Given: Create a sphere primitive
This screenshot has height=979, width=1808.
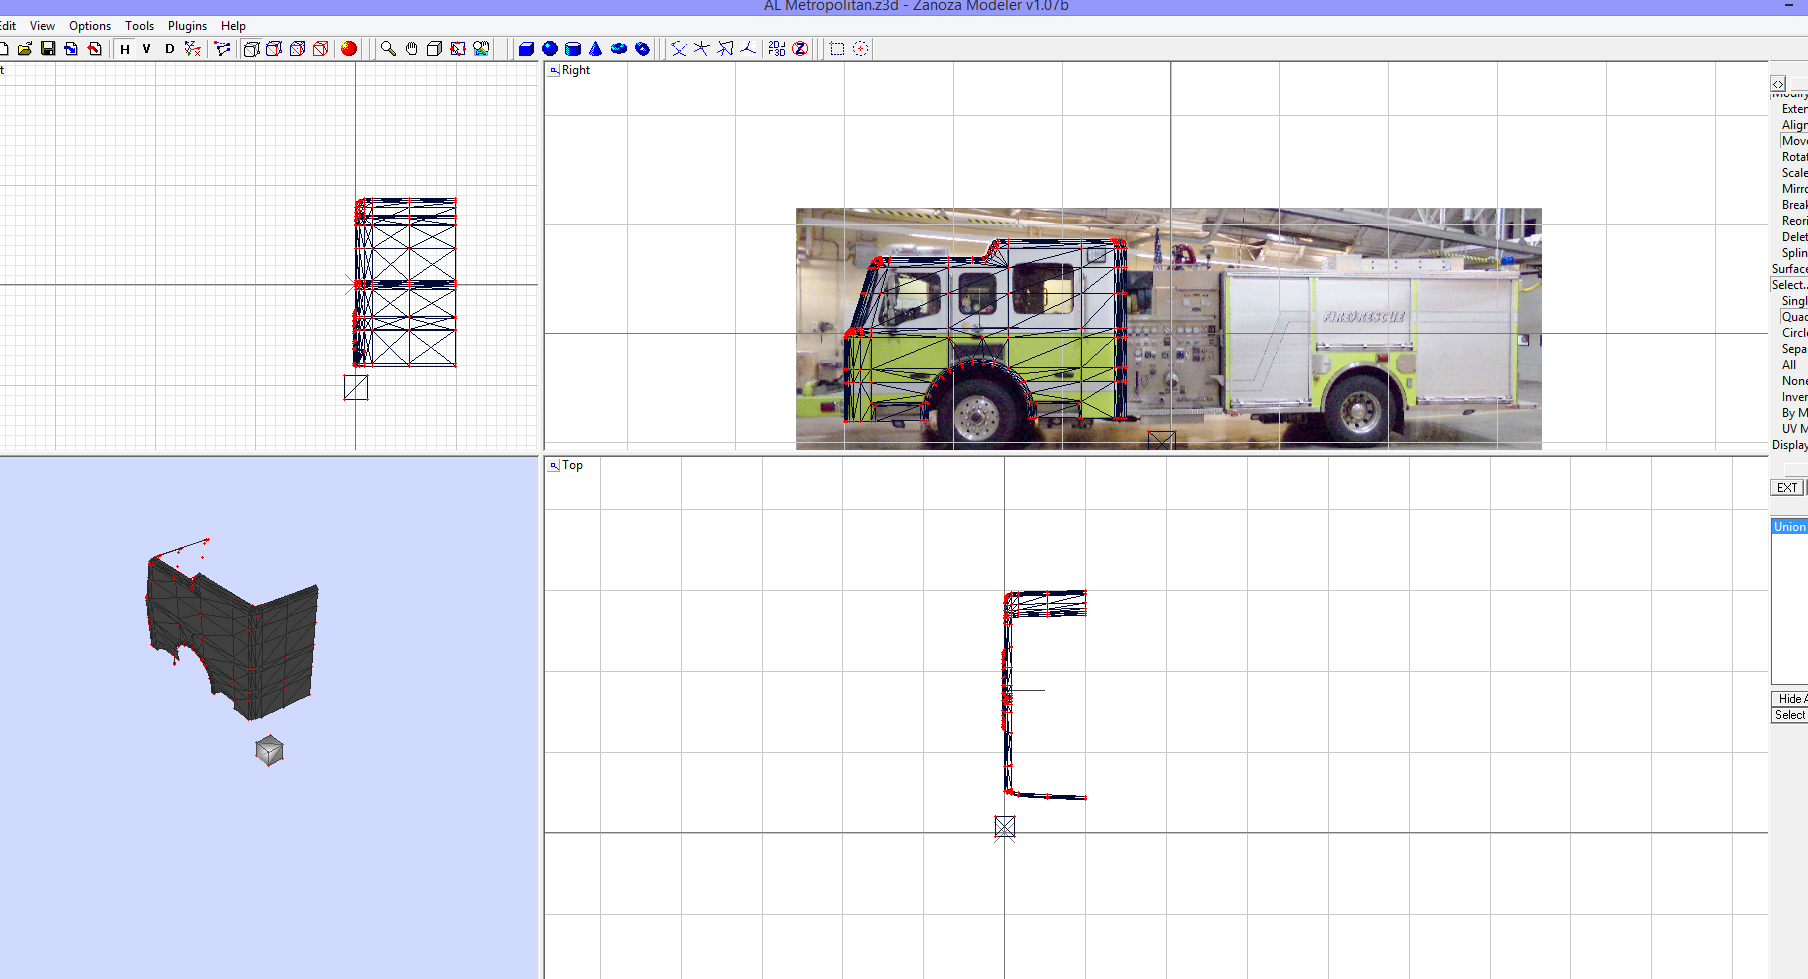Looking at the screenshot, I should (550, 49).
